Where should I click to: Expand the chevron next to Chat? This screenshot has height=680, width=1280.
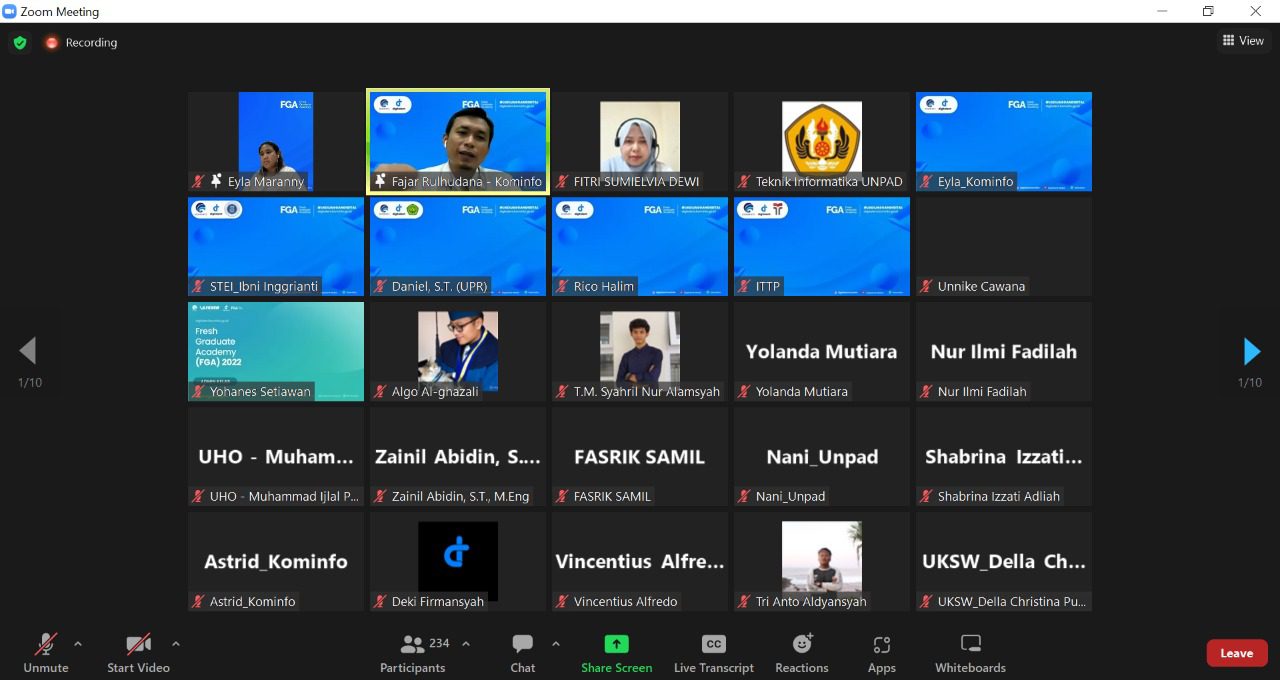pyautogui.click(x=556, y=644)
